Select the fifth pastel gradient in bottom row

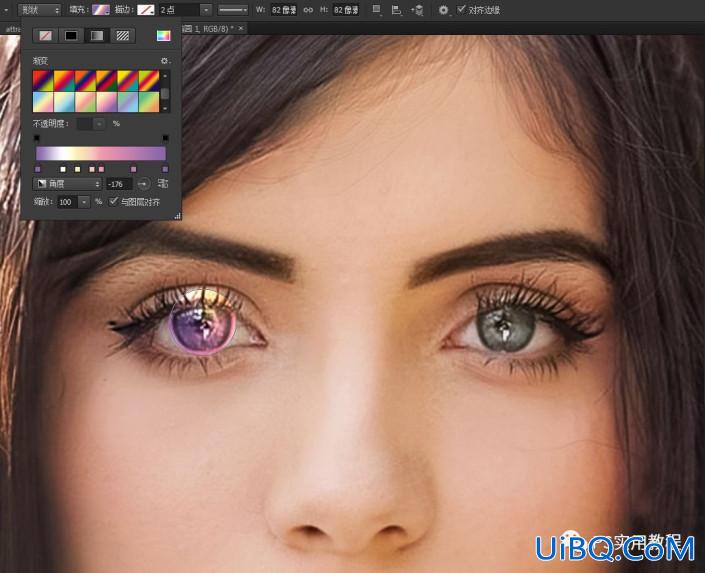pyautogui.click(x=128, y=102)
